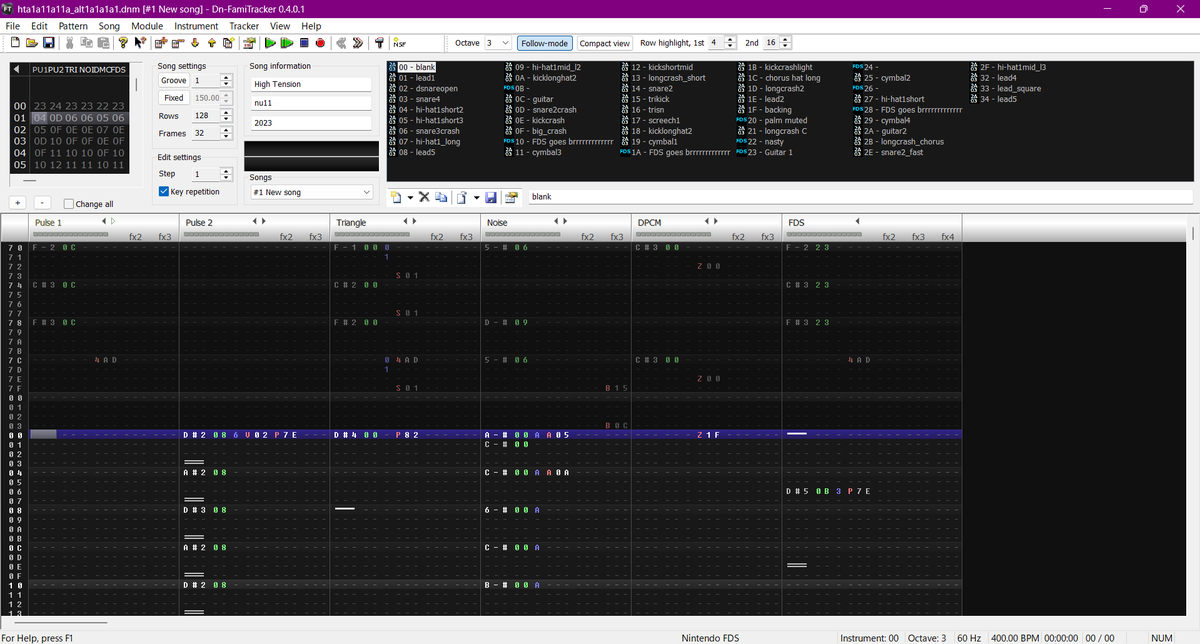Adjust the Rows spinner arrows
The height and width of the screenshot is (644, 1200).
(x=226, y=116)
